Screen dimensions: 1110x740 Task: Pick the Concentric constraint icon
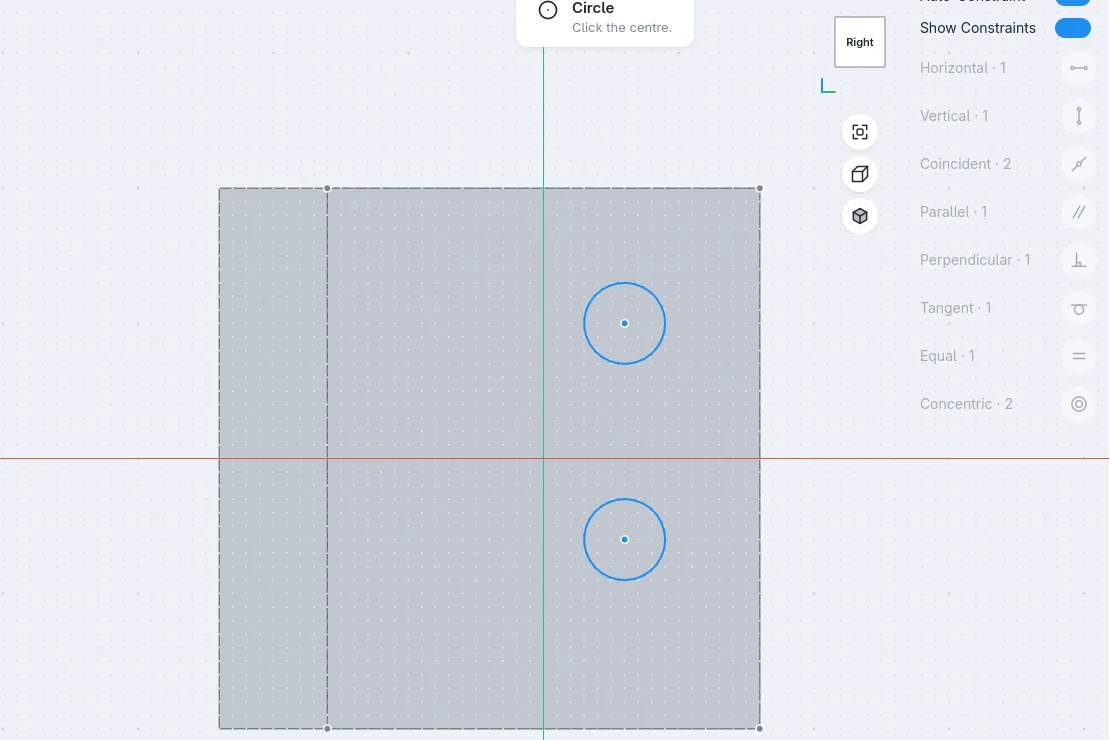pos(1078,404)
